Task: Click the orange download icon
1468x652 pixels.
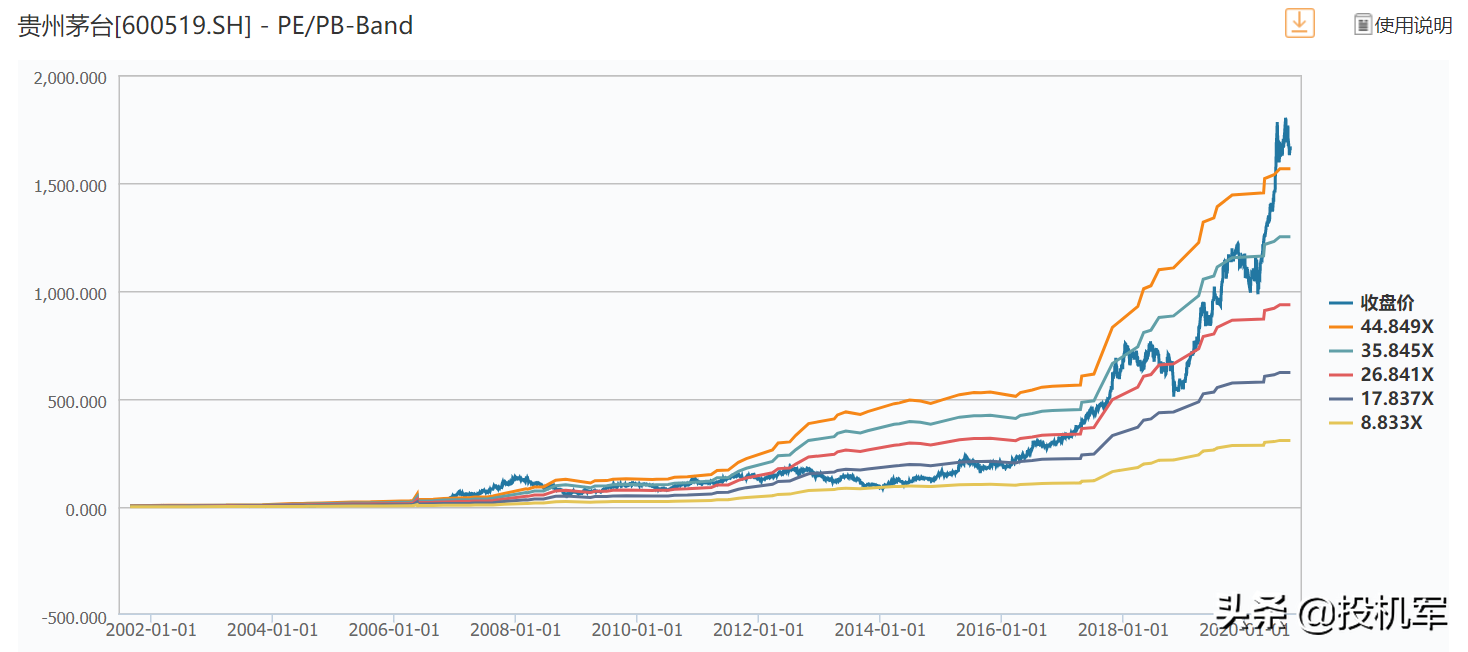Action: pos(1299,23)
